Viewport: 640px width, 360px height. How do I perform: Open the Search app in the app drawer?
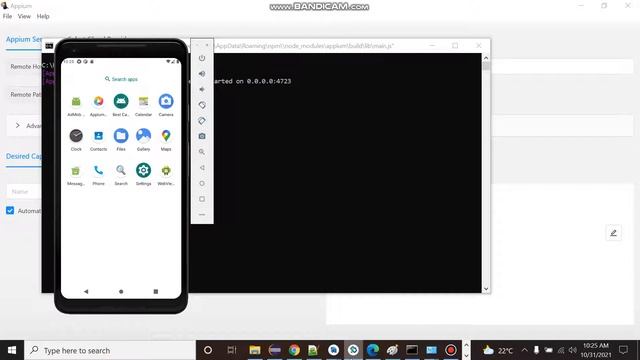click(x=121, y=170)
